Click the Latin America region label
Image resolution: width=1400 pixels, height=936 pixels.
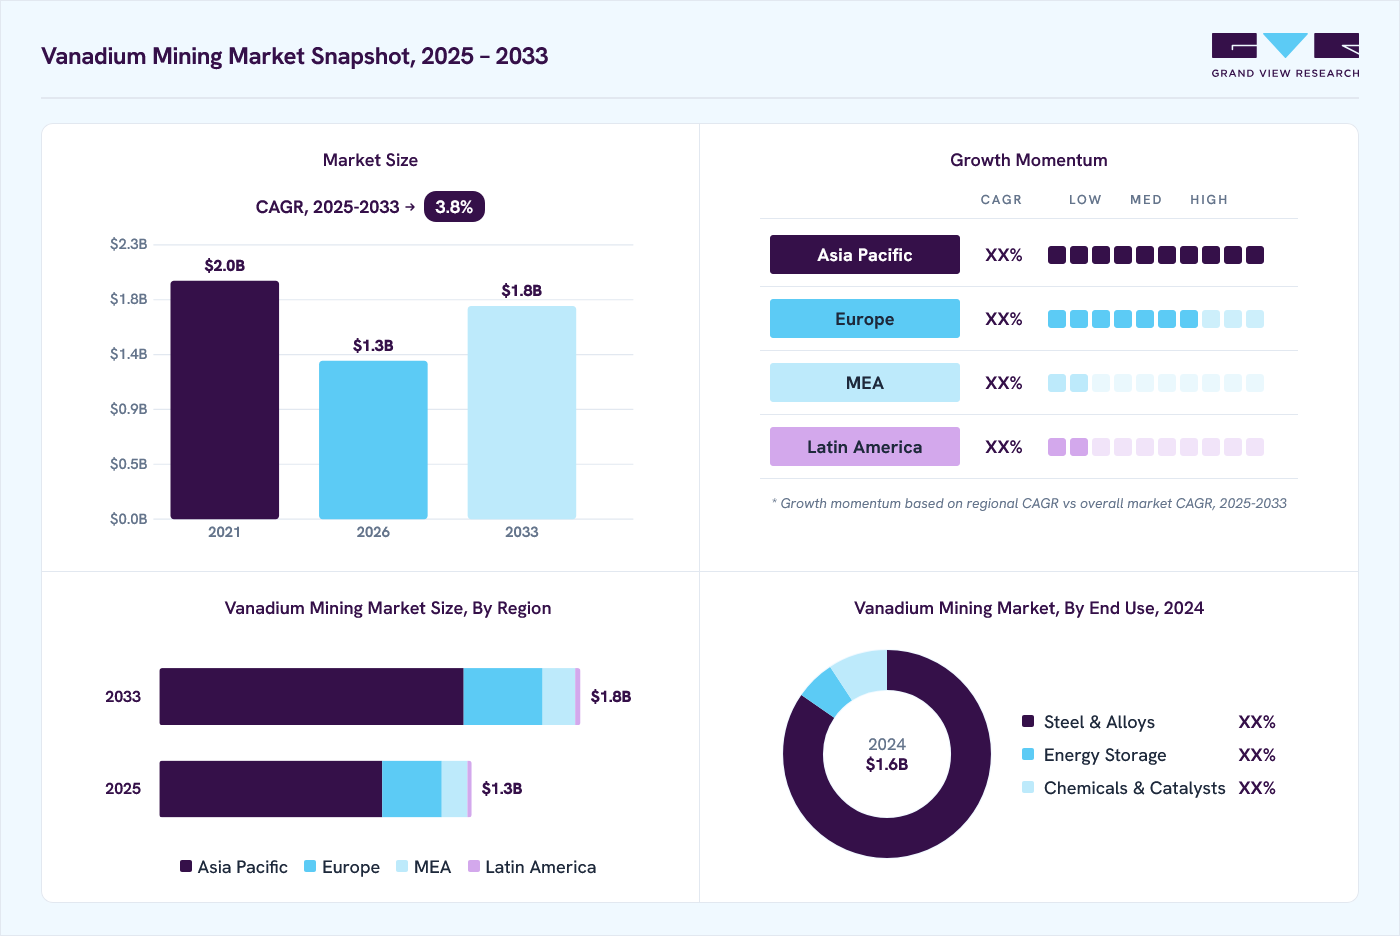(865, 447)
